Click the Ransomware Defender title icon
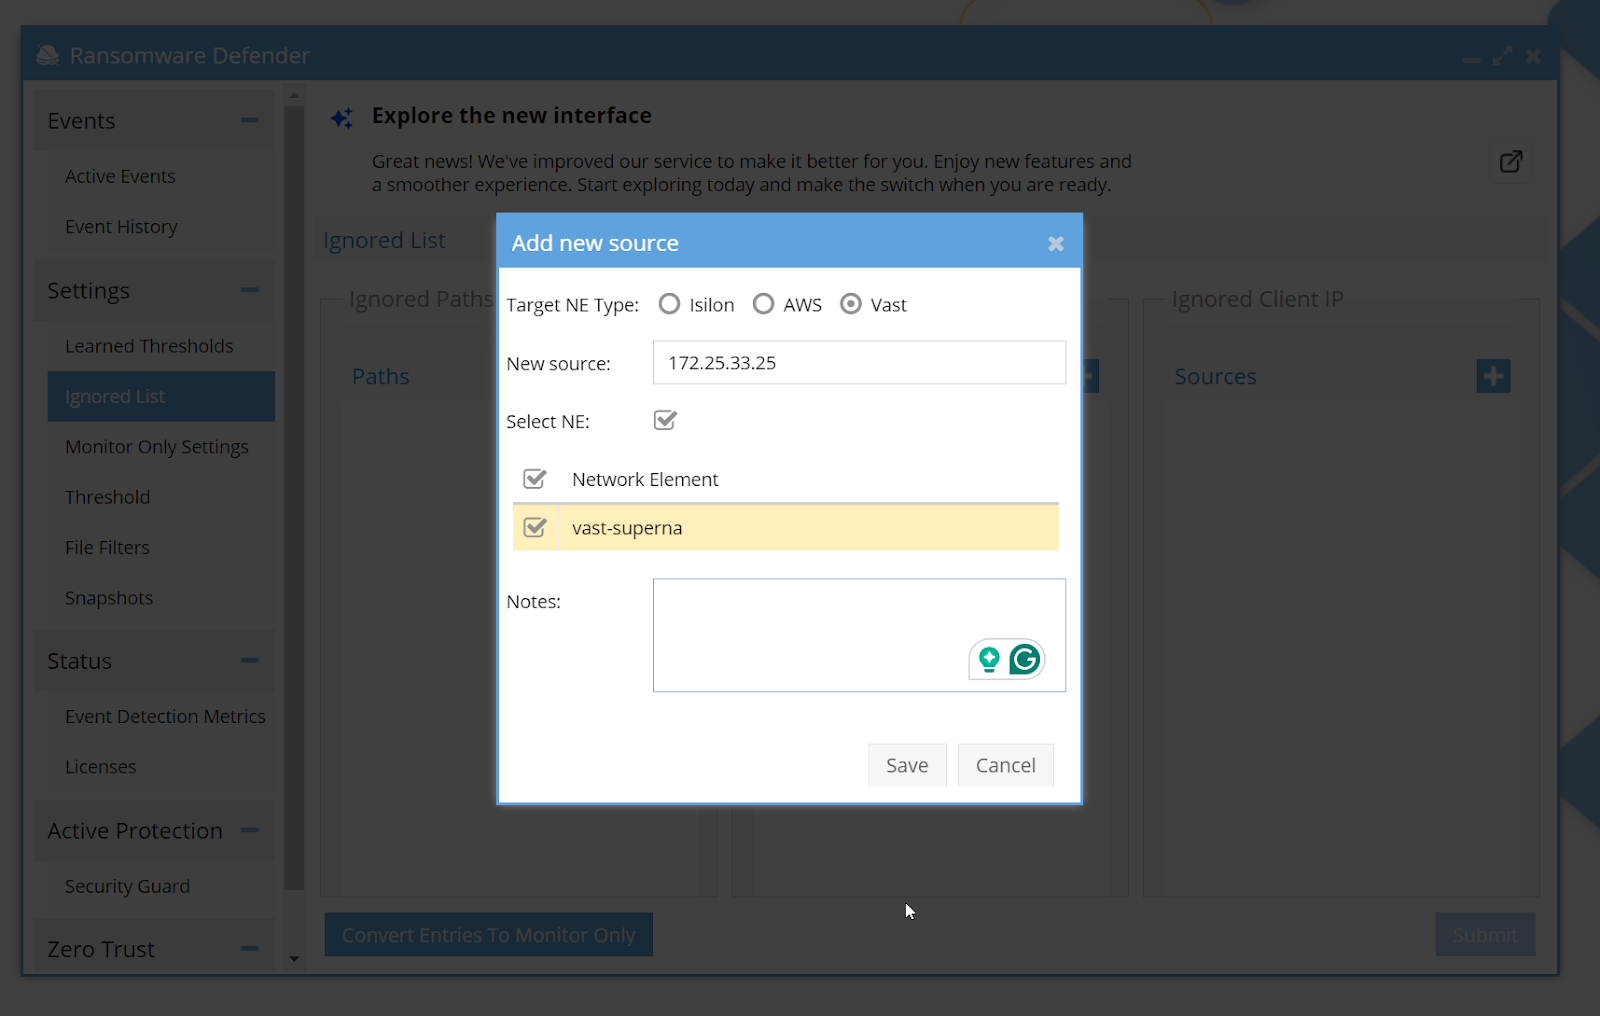Screen dimensions: 1600x1016 47,55
